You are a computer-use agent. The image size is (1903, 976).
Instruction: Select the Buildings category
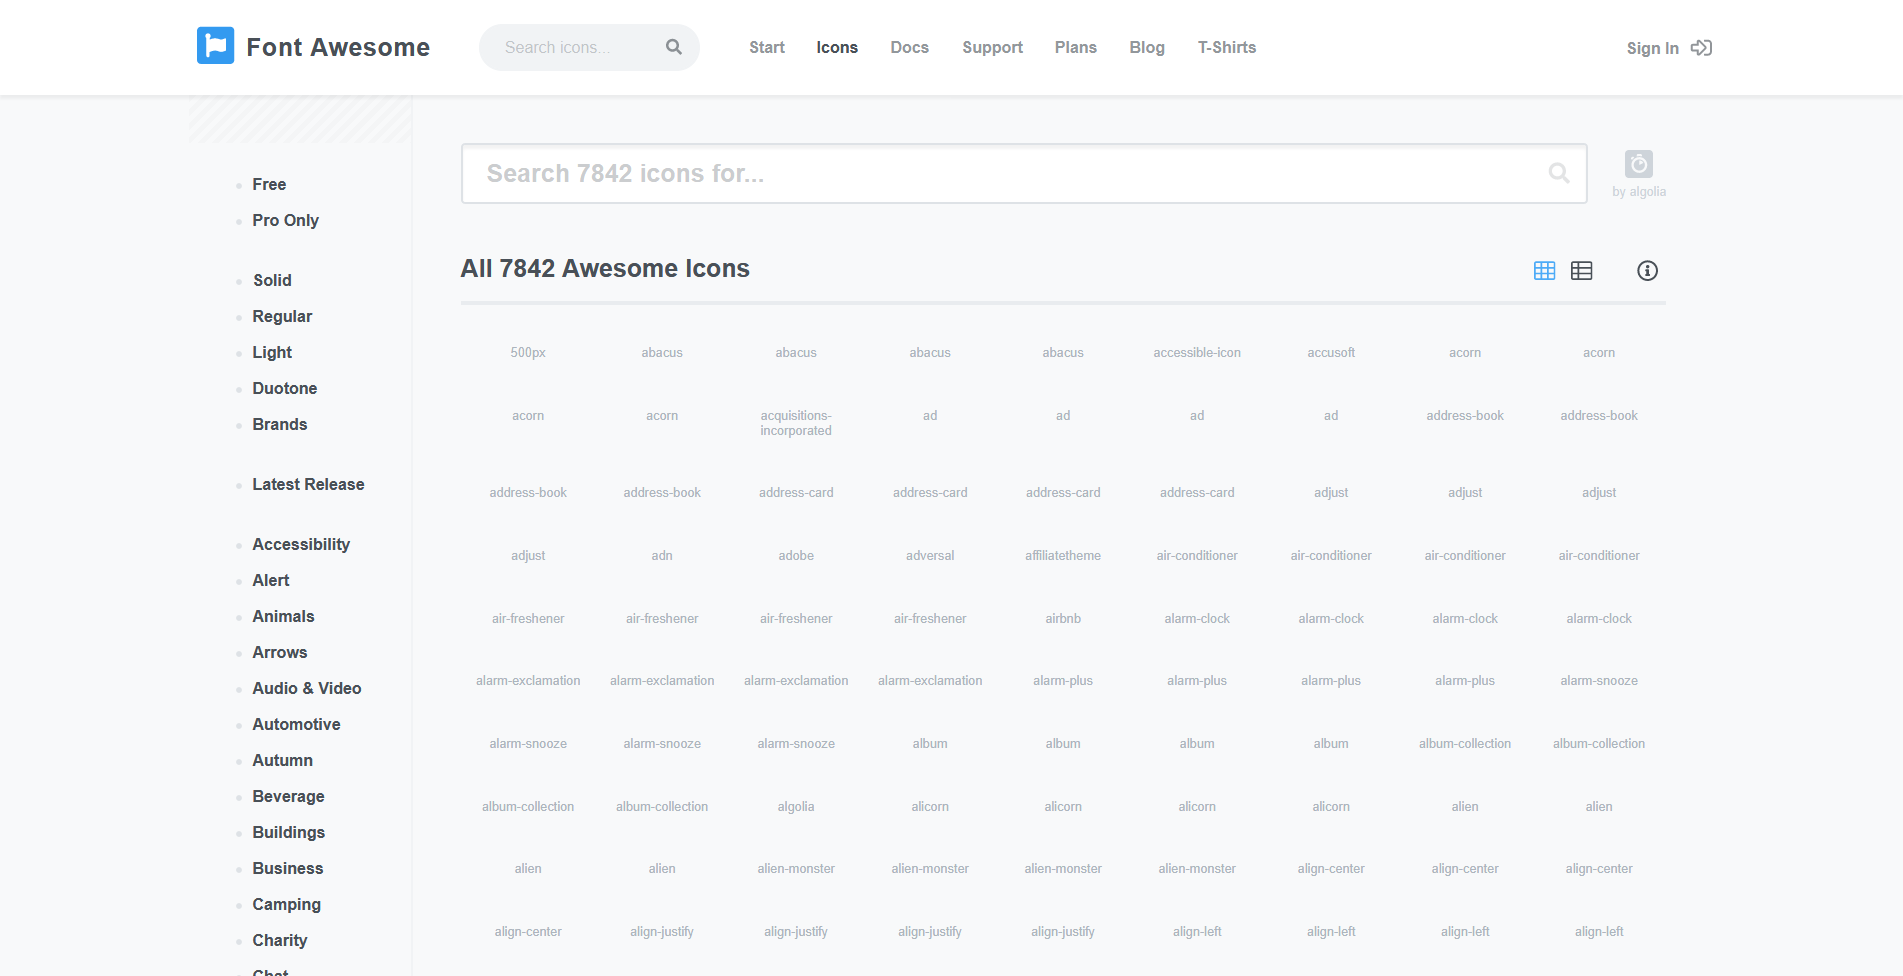[289, 832]
